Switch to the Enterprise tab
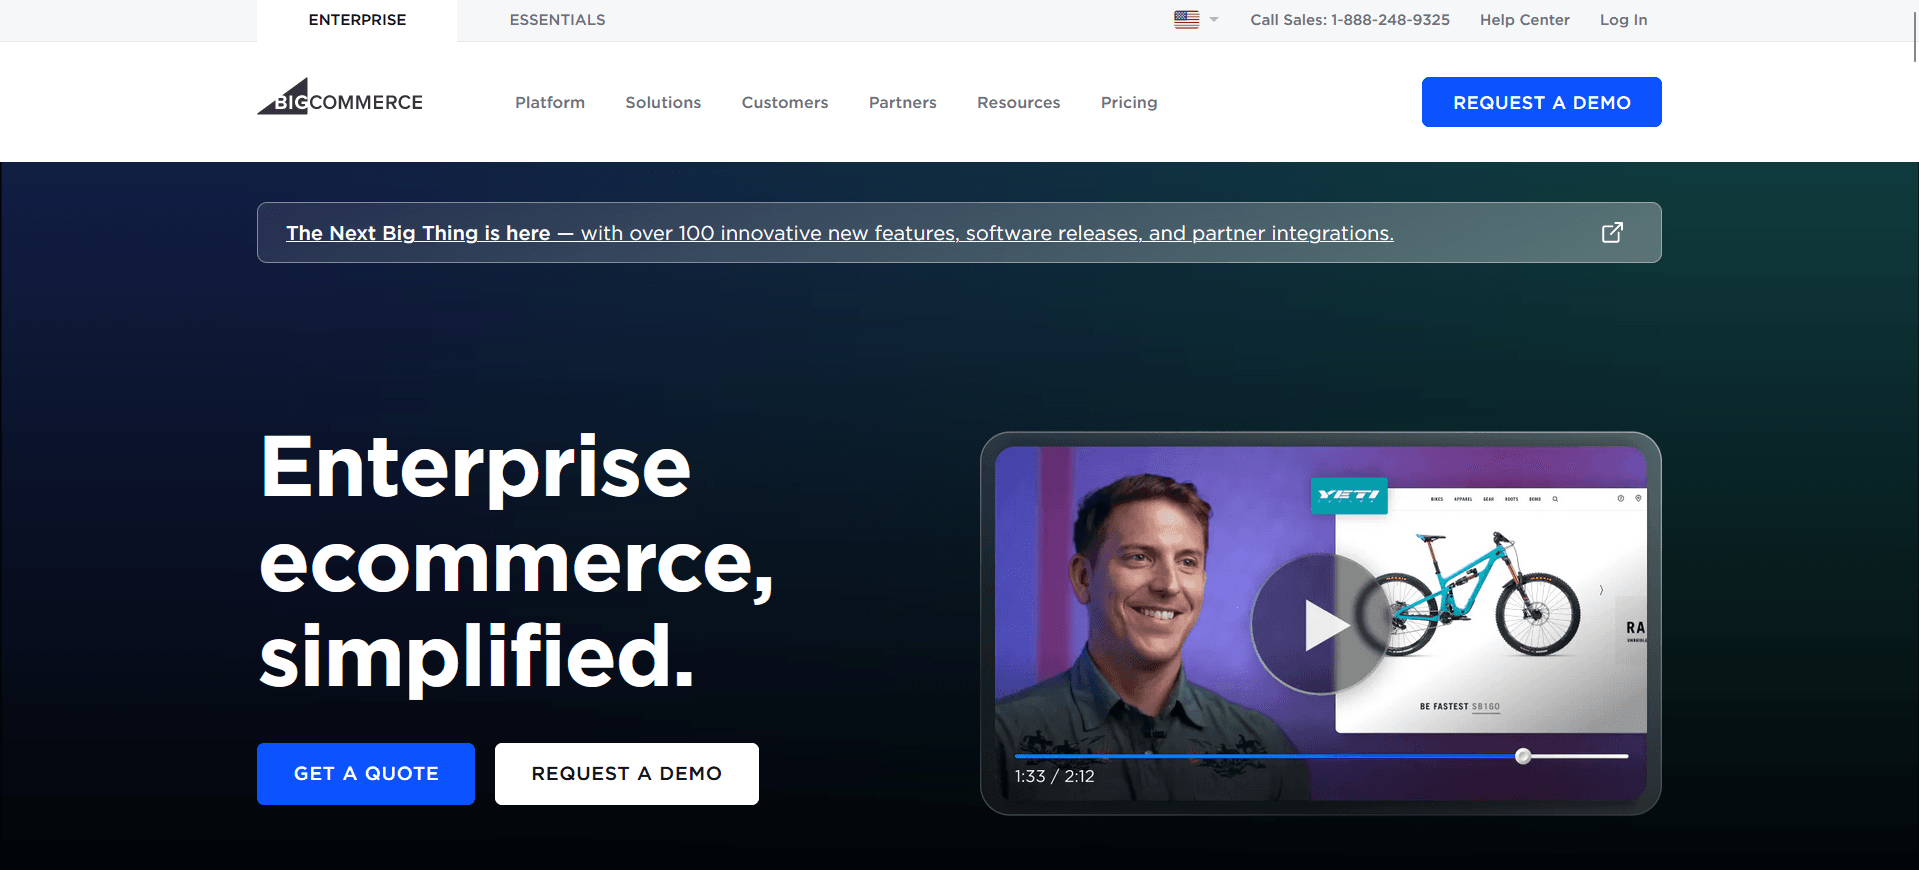 pos(357,20)
